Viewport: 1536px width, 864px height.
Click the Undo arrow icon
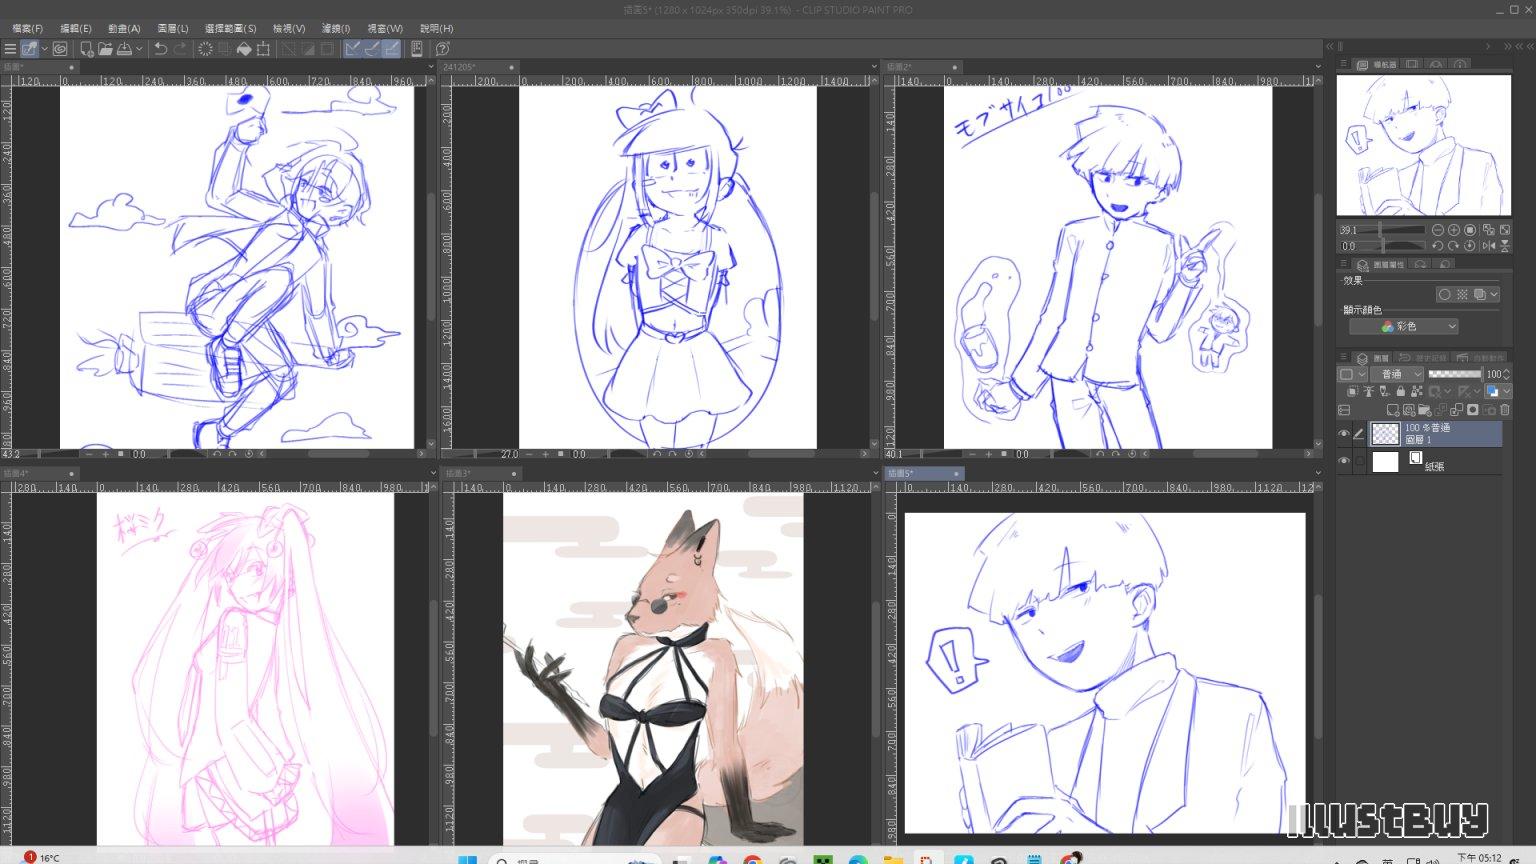[160, 49]
